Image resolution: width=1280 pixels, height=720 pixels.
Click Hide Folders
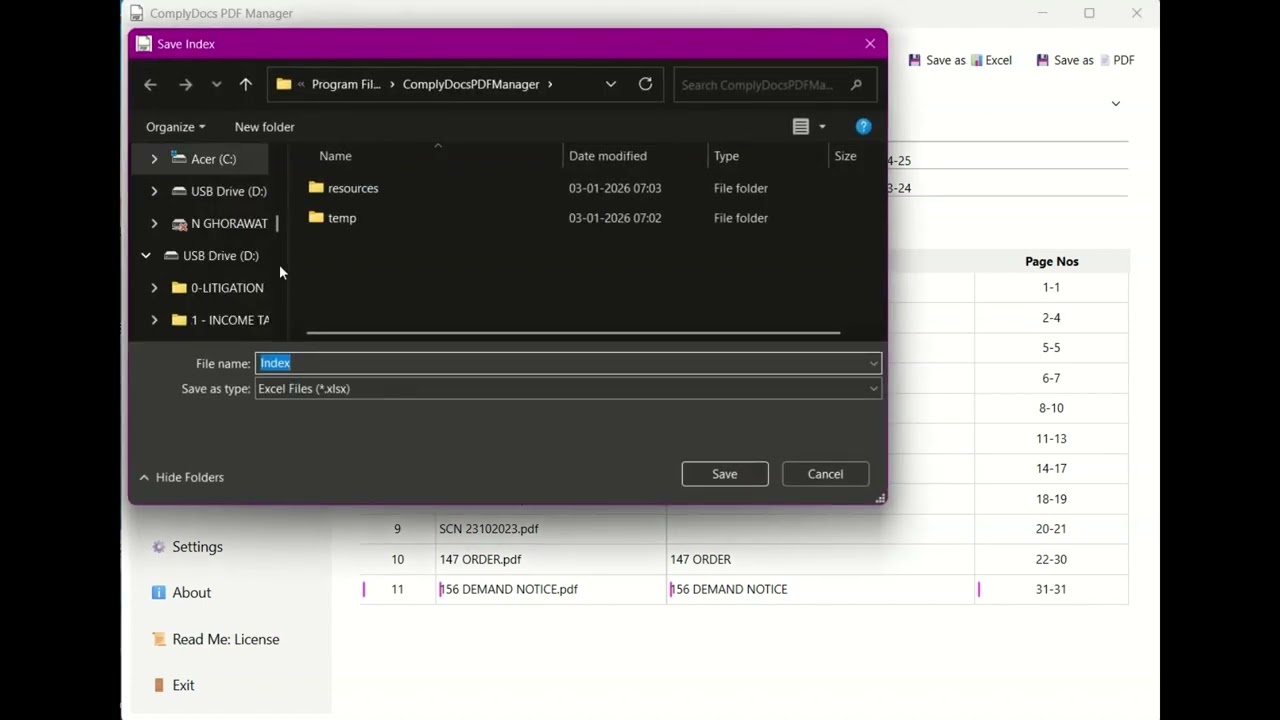pos(181,478)
